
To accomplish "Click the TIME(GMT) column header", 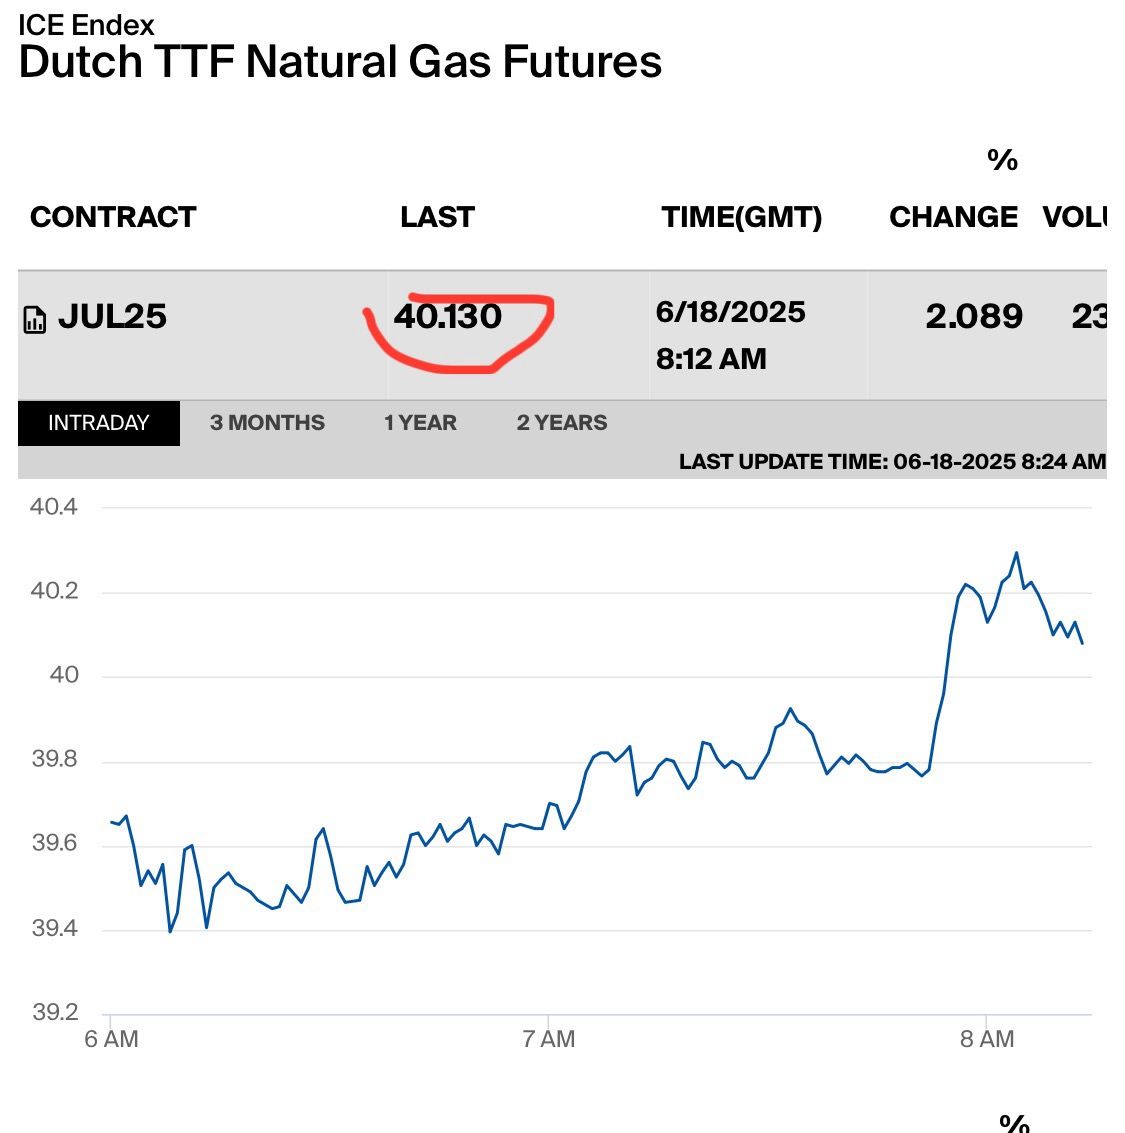I will click(741, 217).
